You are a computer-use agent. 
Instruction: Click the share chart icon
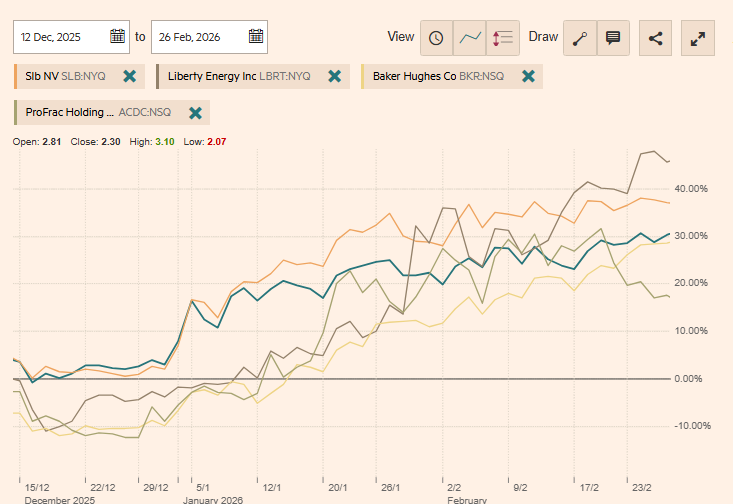point(656,38)
